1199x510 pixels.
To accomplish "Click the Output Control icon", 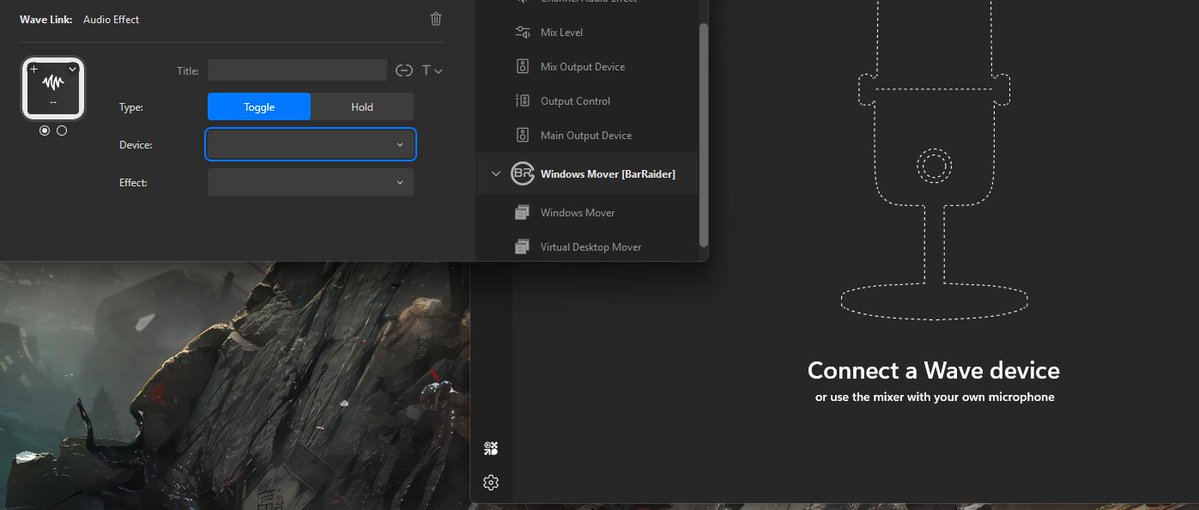I will click(522, 101).
